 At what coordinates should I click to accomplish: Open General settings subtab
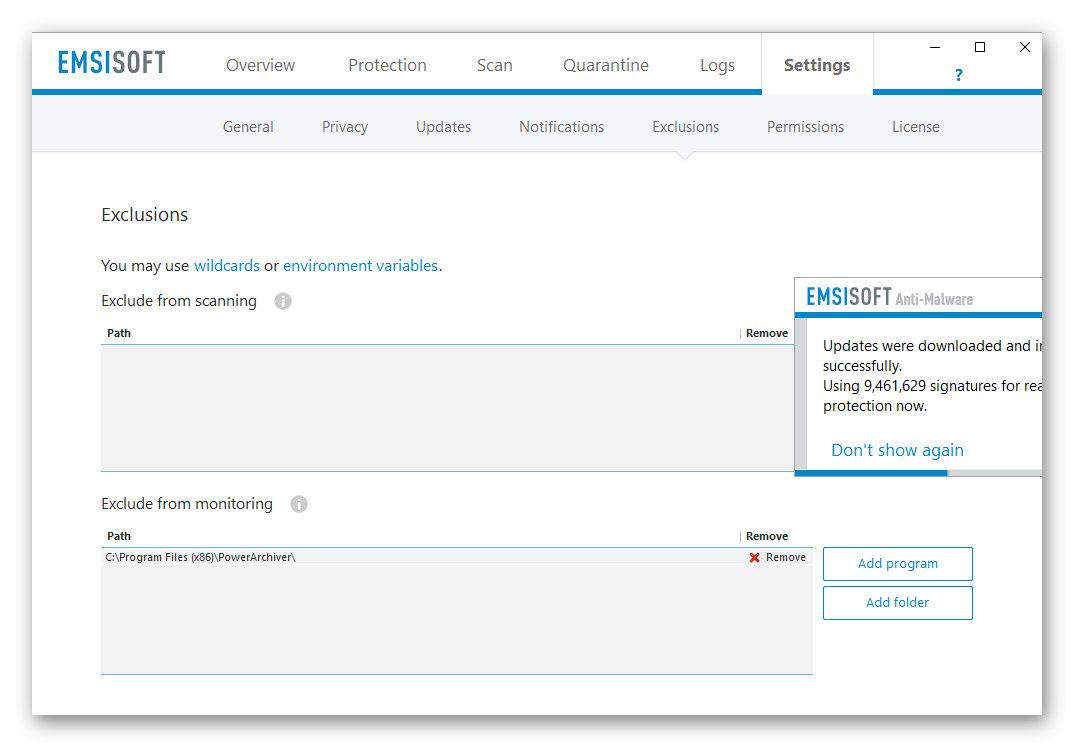pyautogui.click(x=248, y=127)
